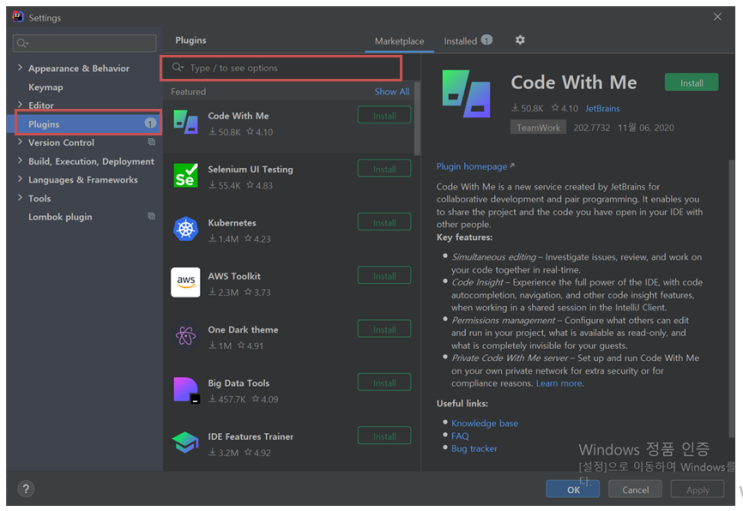Switch to the Installed tab
Screen dimensions: 743x511
tap(460, 41)
